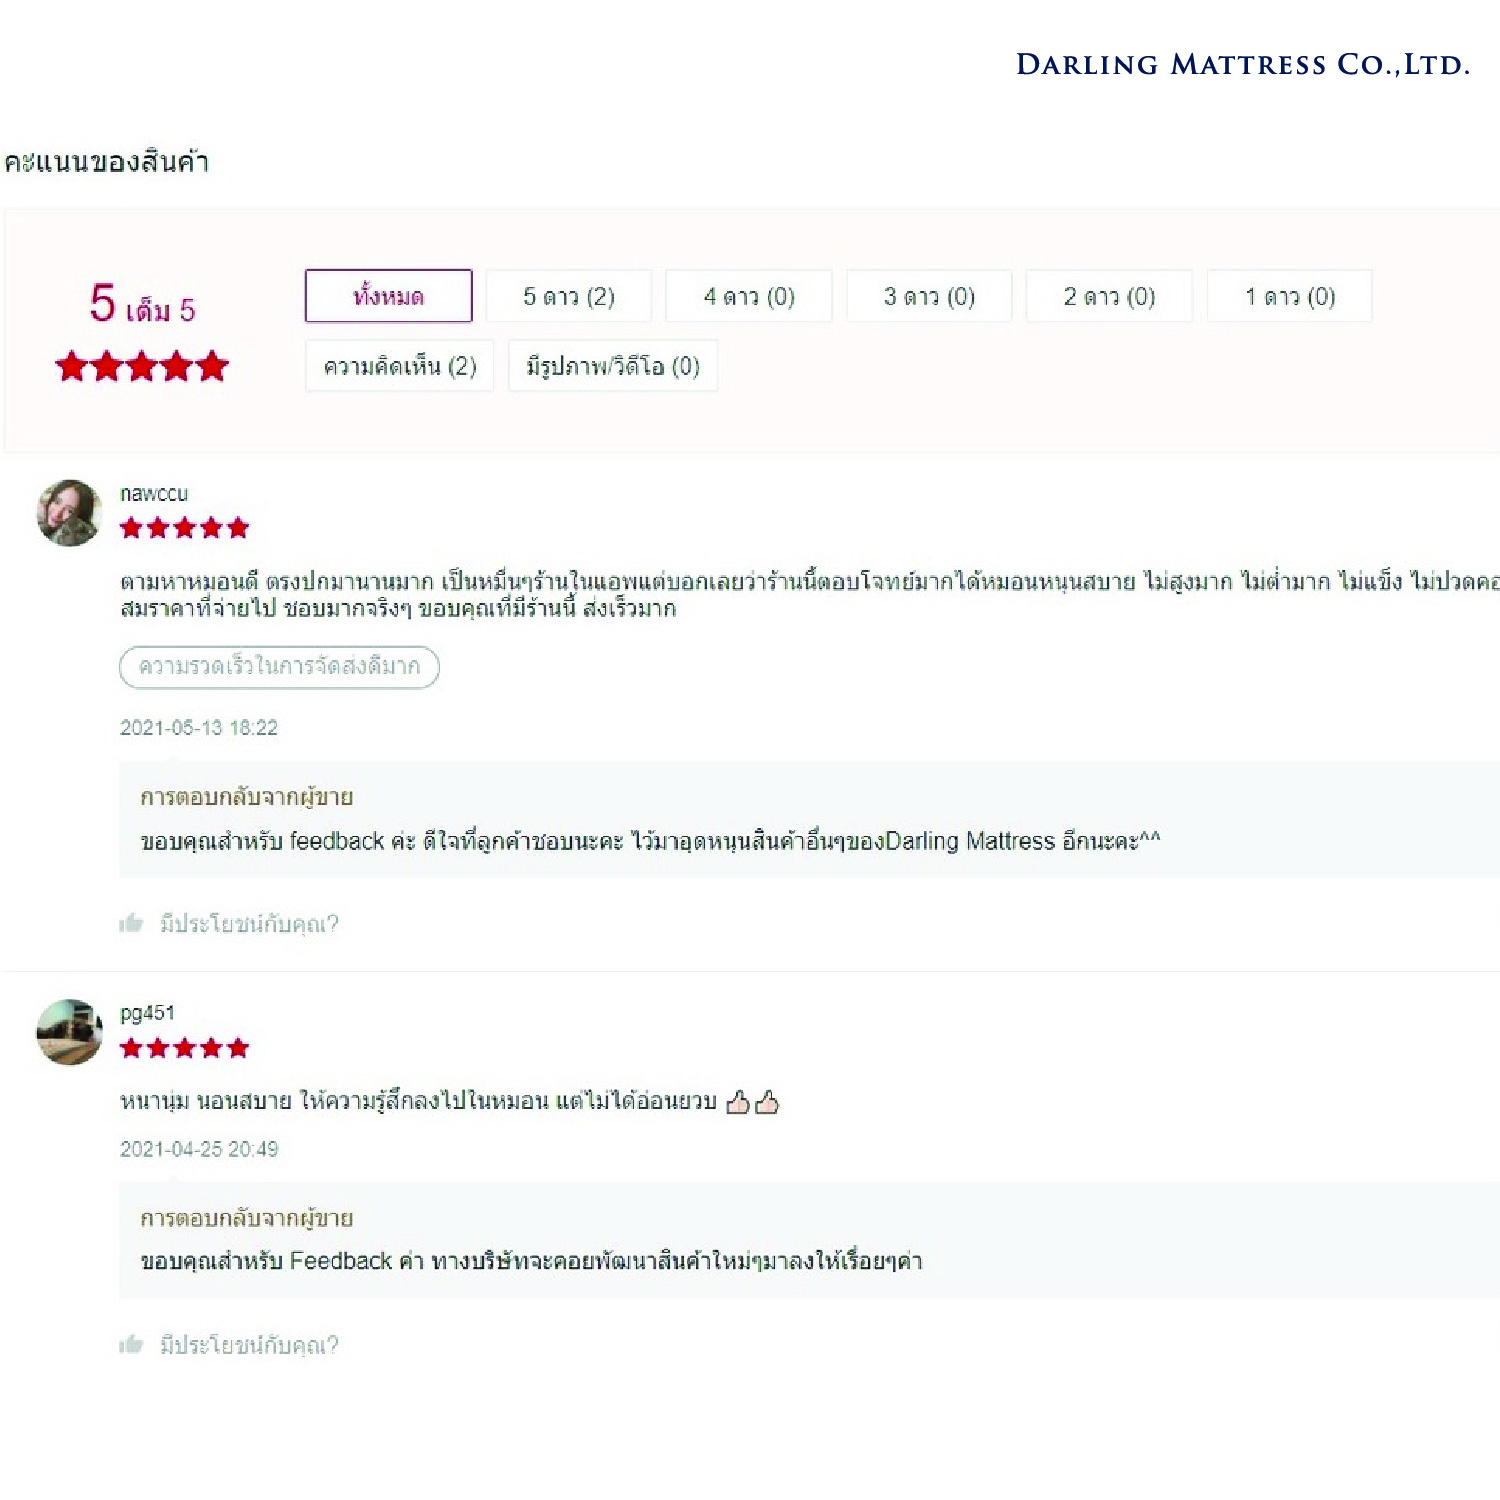Click the ความรวดเร็วในการจัดส่งดีมาก tag
The image size is (1500, 1500).
[x=279, y=667]
